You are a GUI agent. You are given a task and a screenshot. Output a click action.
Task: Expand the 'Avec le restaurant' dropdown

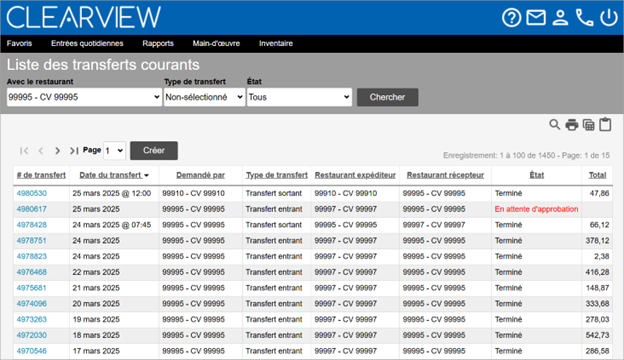84,97
